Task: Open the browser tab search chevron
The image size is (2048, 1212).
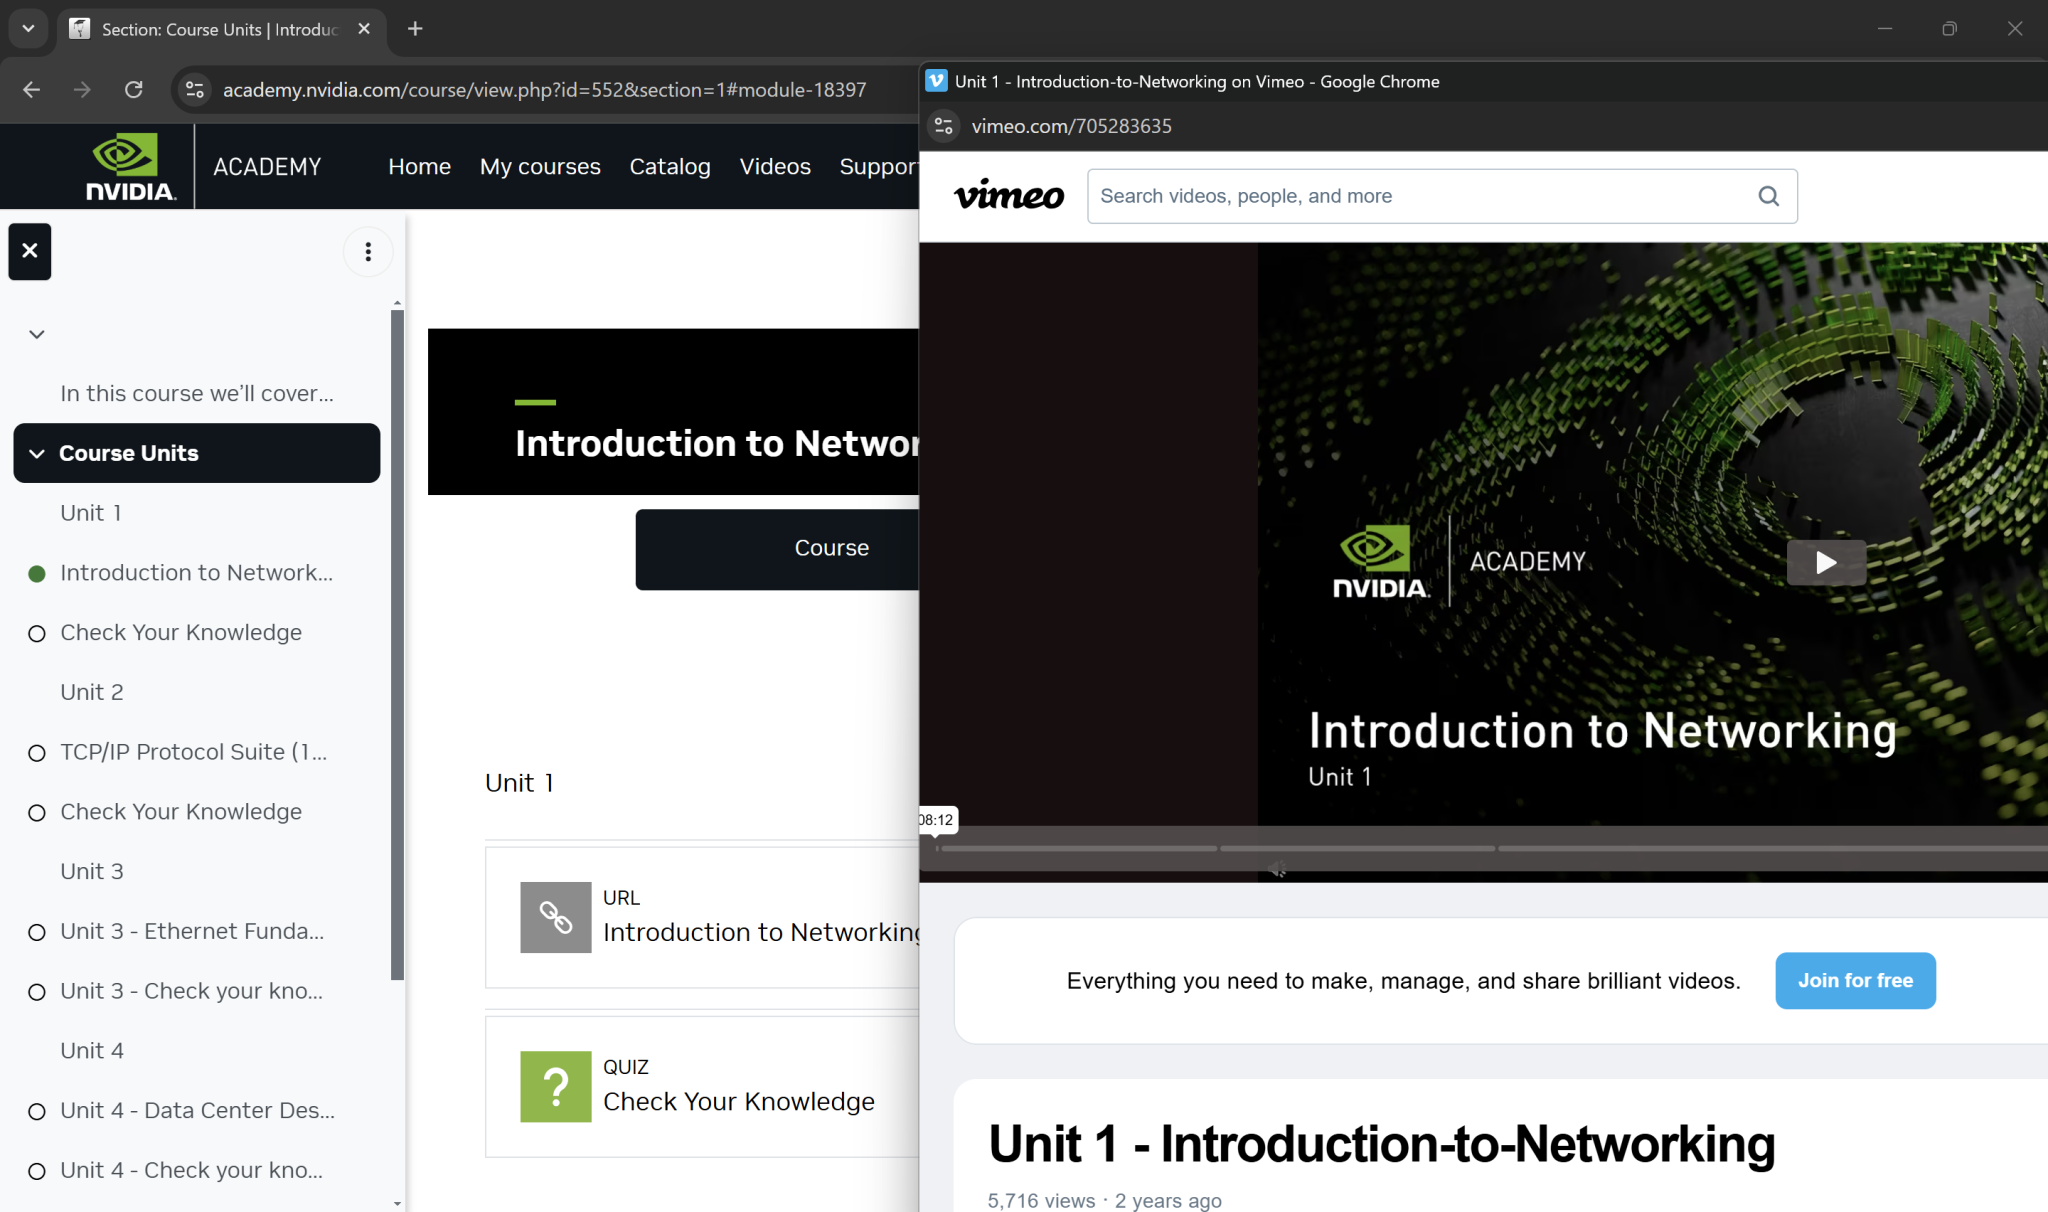Action: click(28, 29)
